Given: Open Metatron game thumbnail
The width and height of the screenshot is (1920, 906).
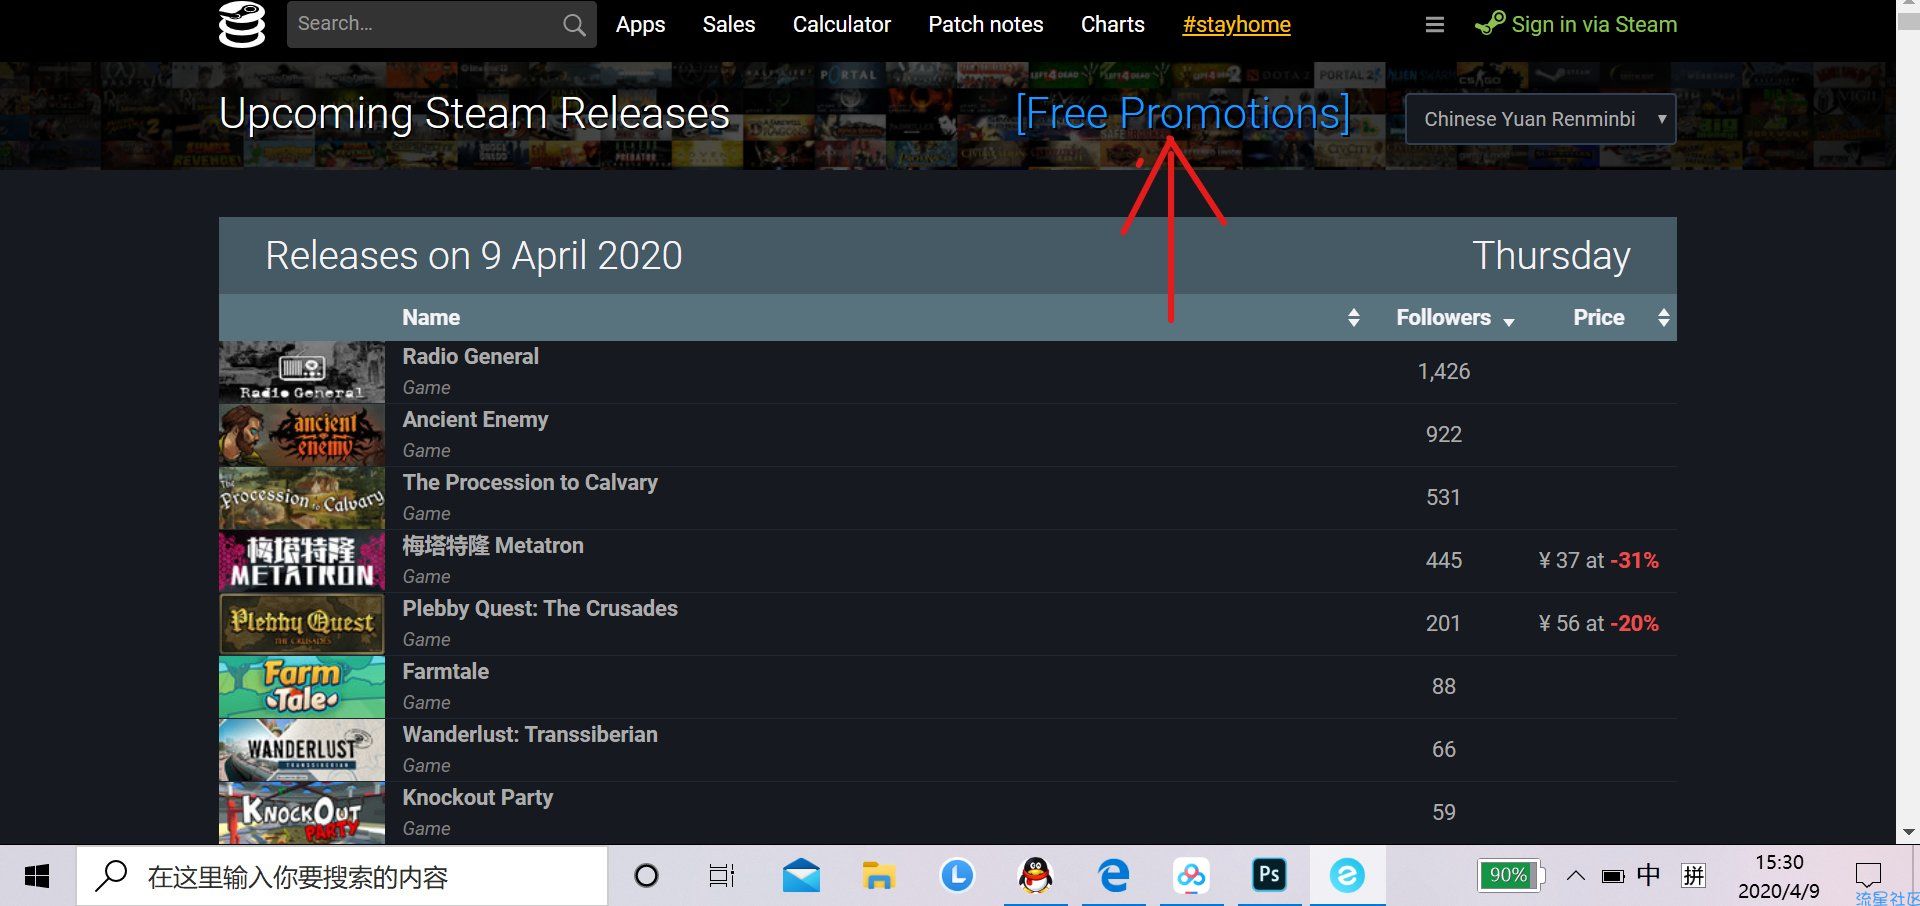Looking at the screenshot, I should click(x=302, y=561).
